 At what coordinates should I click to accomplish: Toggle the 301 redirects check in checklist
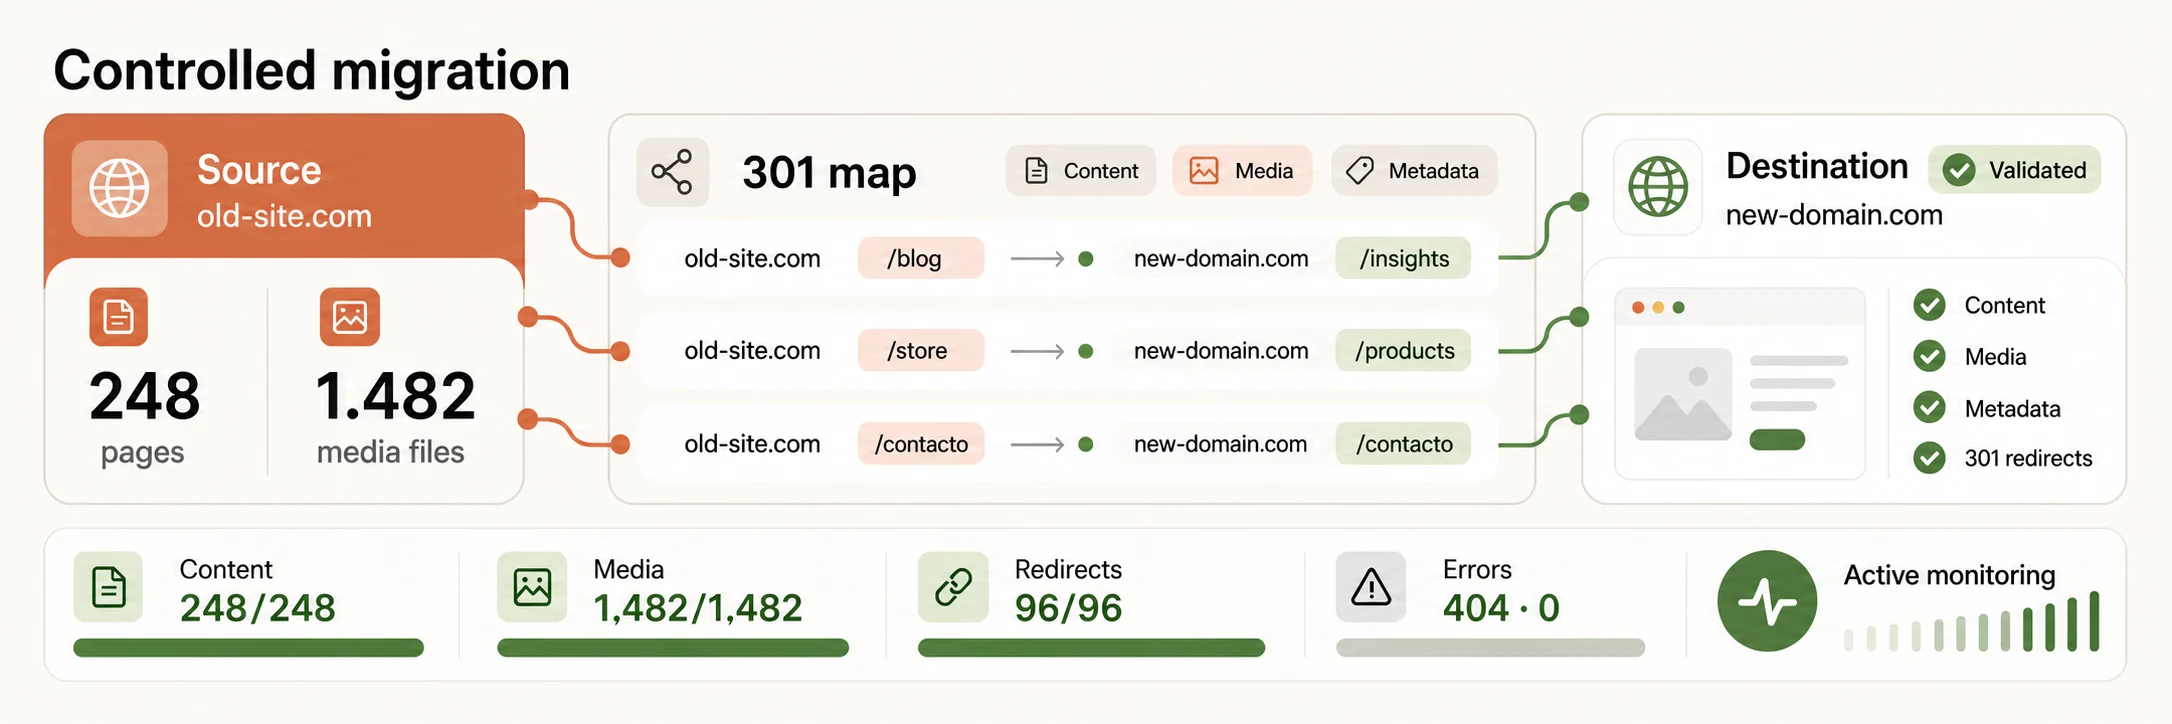(1929, 458)
